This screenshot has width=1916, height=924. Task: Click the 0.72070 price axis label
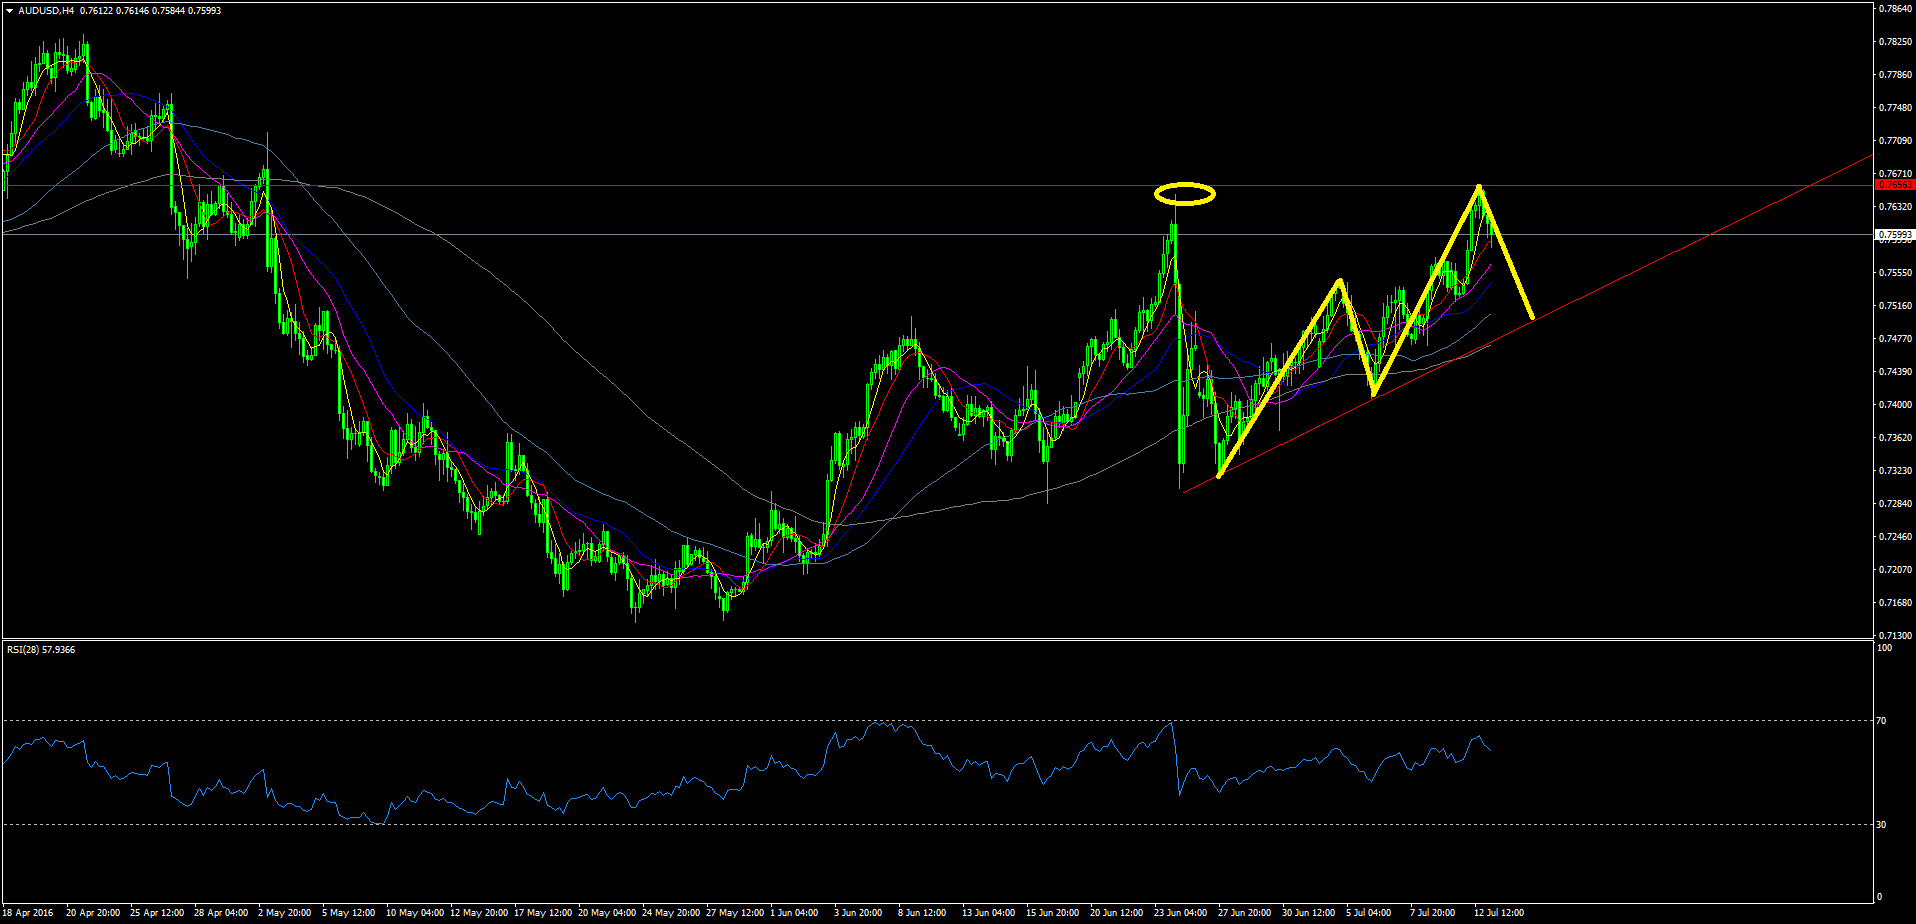1896,570
